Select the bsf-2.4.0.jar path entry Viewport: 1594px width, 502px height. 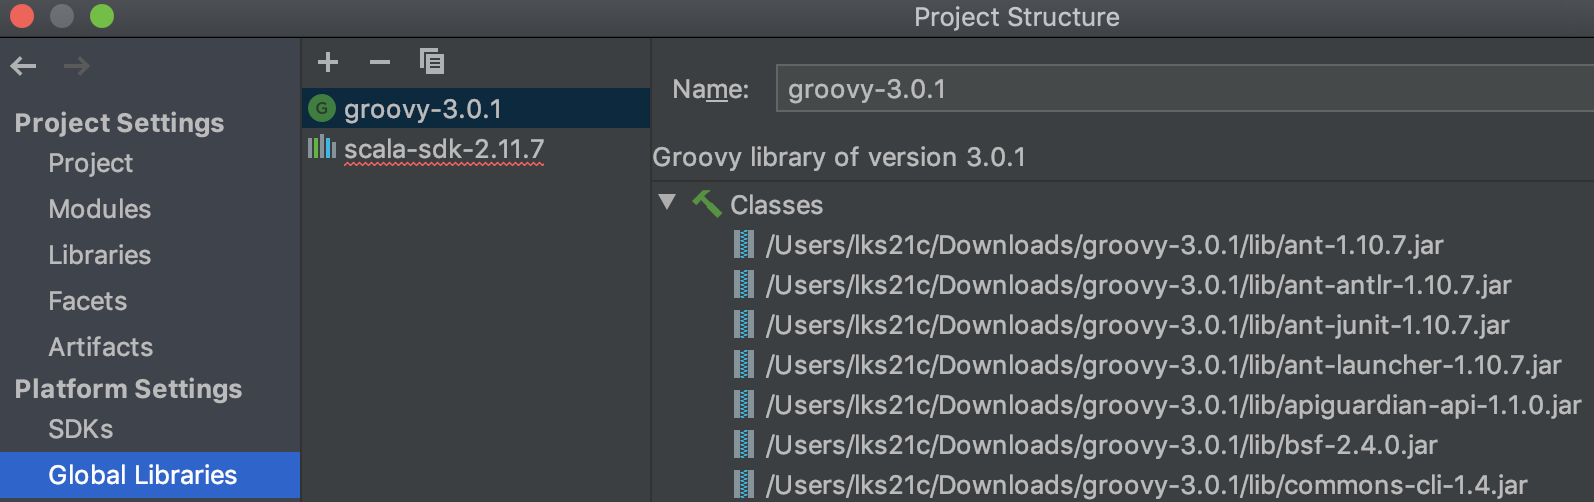(1102, 445)
